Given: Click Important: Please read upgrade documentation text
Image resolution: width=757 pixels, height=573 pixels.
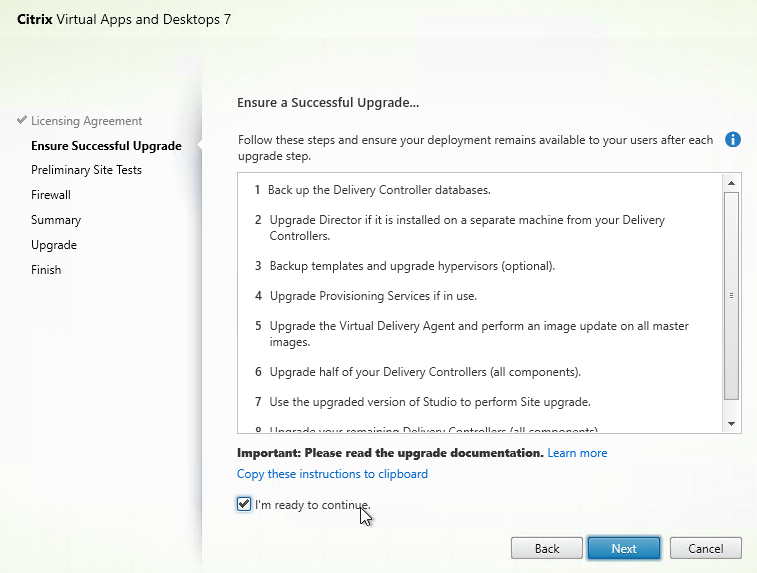Looking at the screenshot, I should pyautogui.click(x=390, y=453).
